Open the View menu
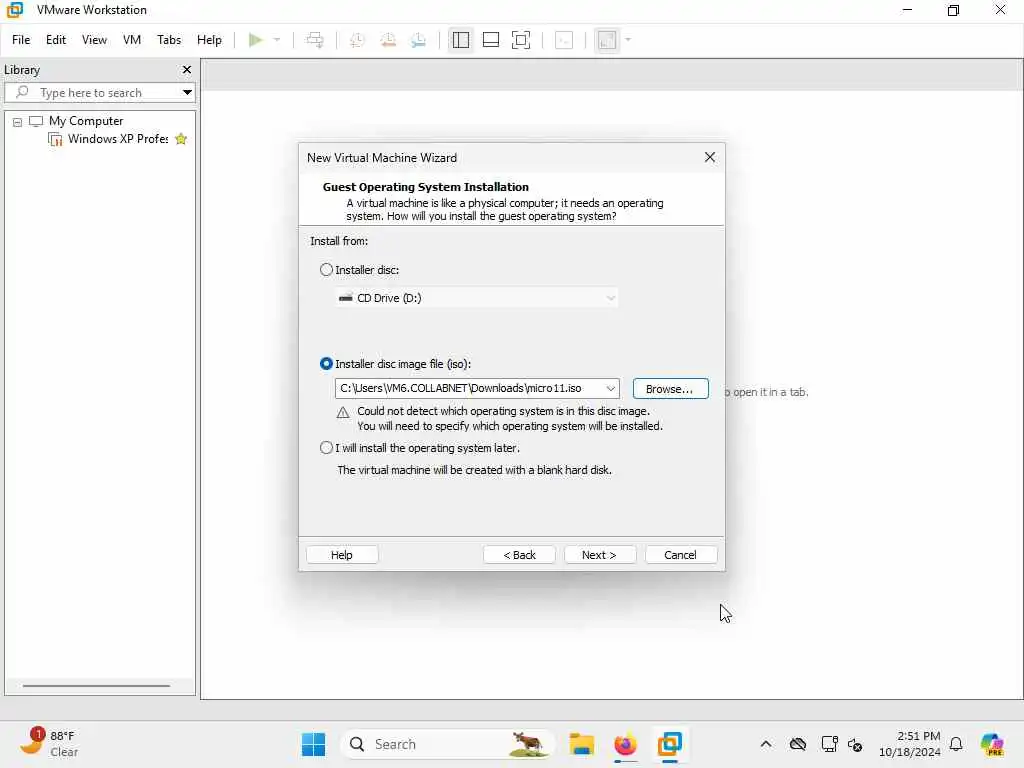The height and width of the screenshot is (768, 1024). click(94, 40)
